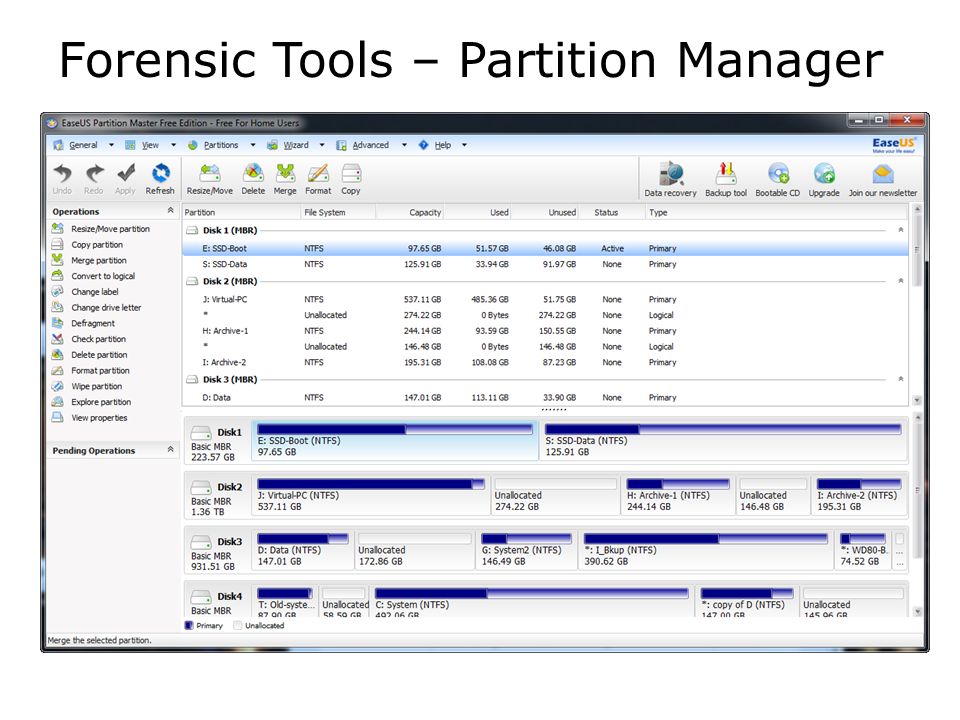Click the Upgrade globe icon
This screenshot has height=720, width=960.
[x=825, y=174]
